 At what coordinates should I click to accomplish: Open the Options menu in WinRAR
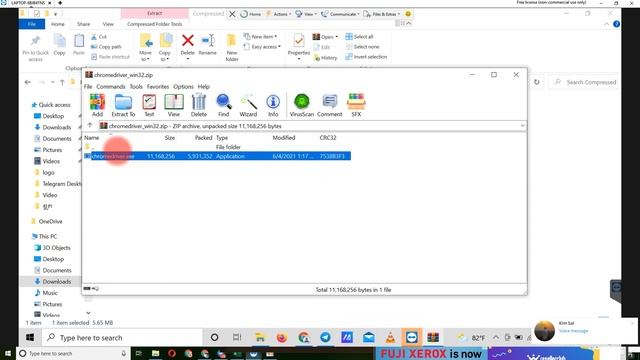pos(183,87)
